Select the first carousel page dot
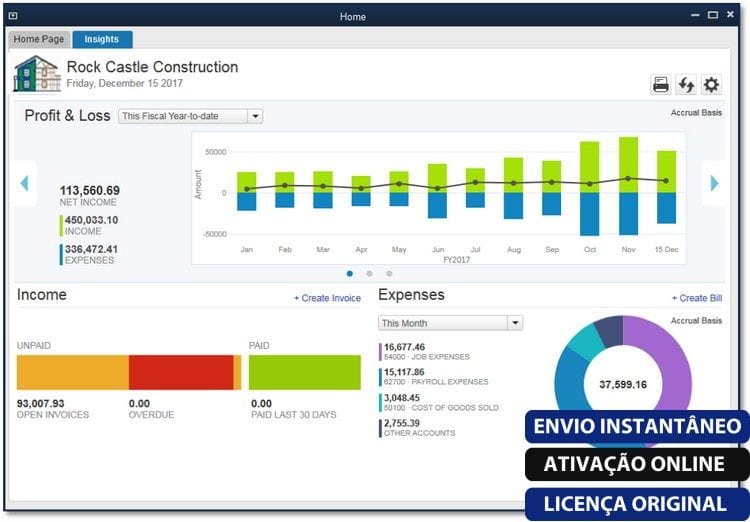750x522 pixels. point(350,274)
